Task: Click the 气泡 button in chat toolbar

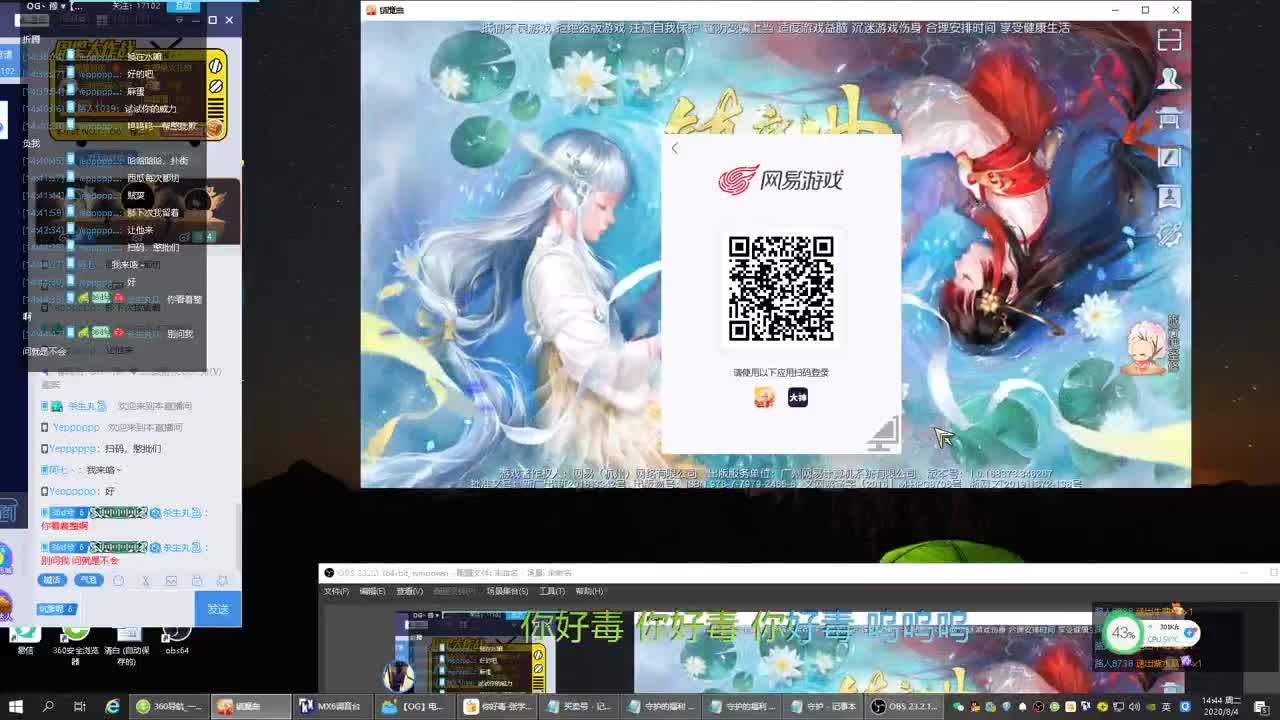Action: coord(89,580)
